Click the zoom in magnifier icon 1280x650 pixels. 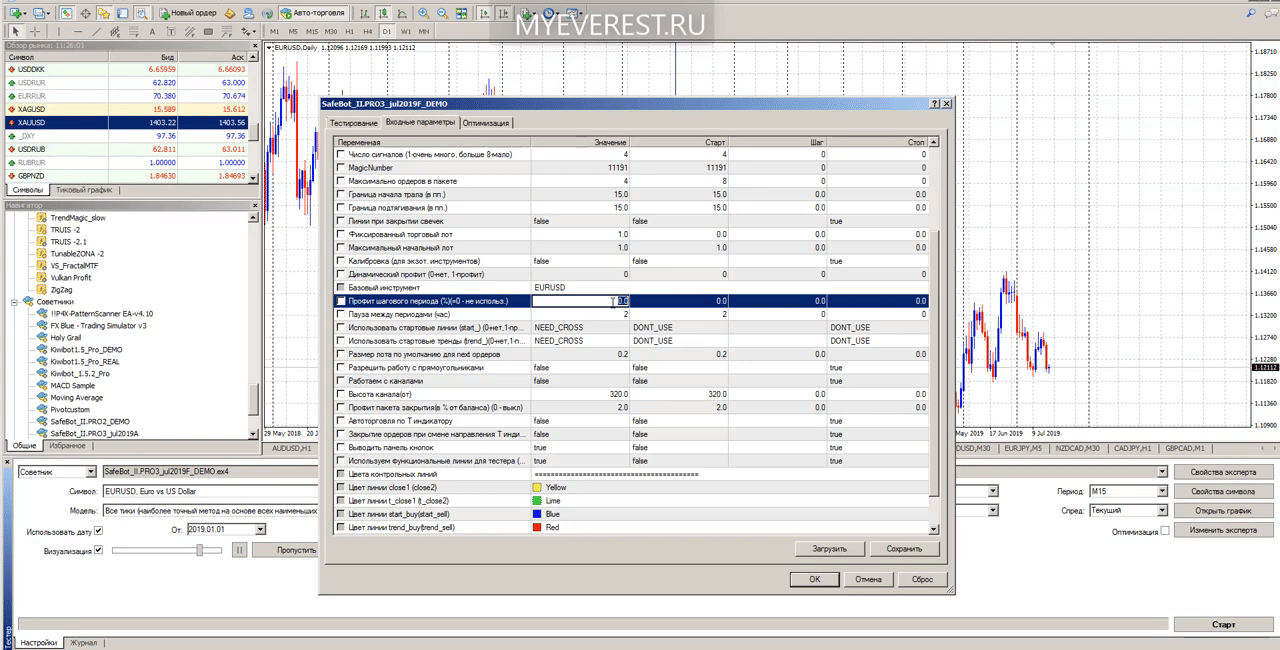click(x=424, y=13)
